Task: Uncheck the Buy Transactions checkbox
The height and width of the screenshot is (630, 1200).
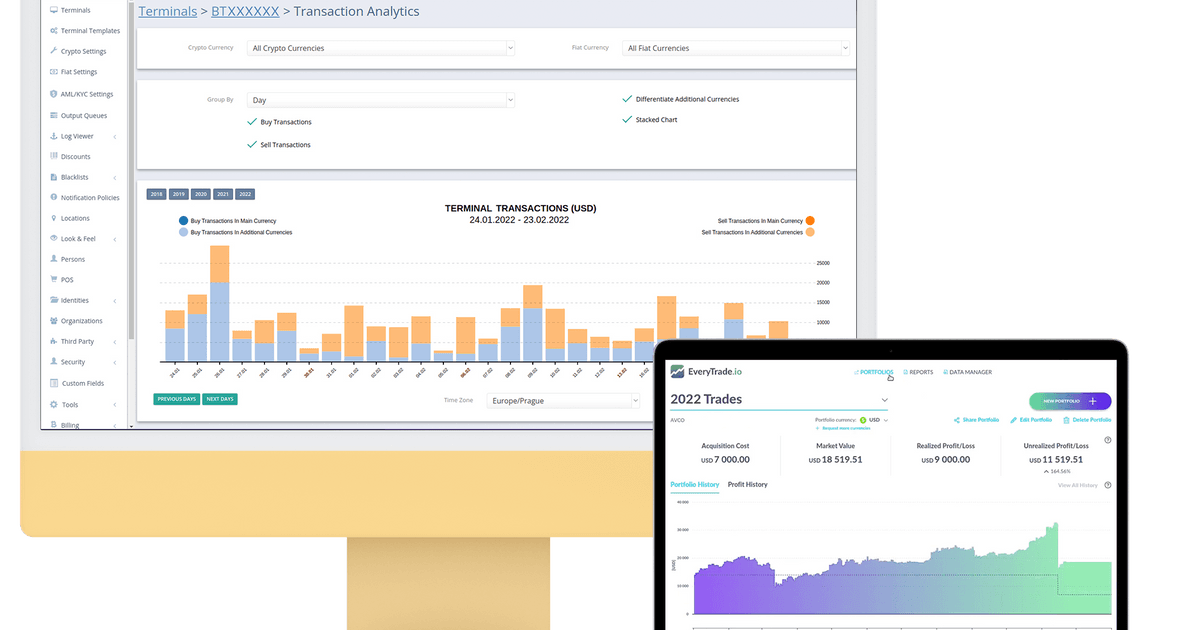Action: pos(252,122)
